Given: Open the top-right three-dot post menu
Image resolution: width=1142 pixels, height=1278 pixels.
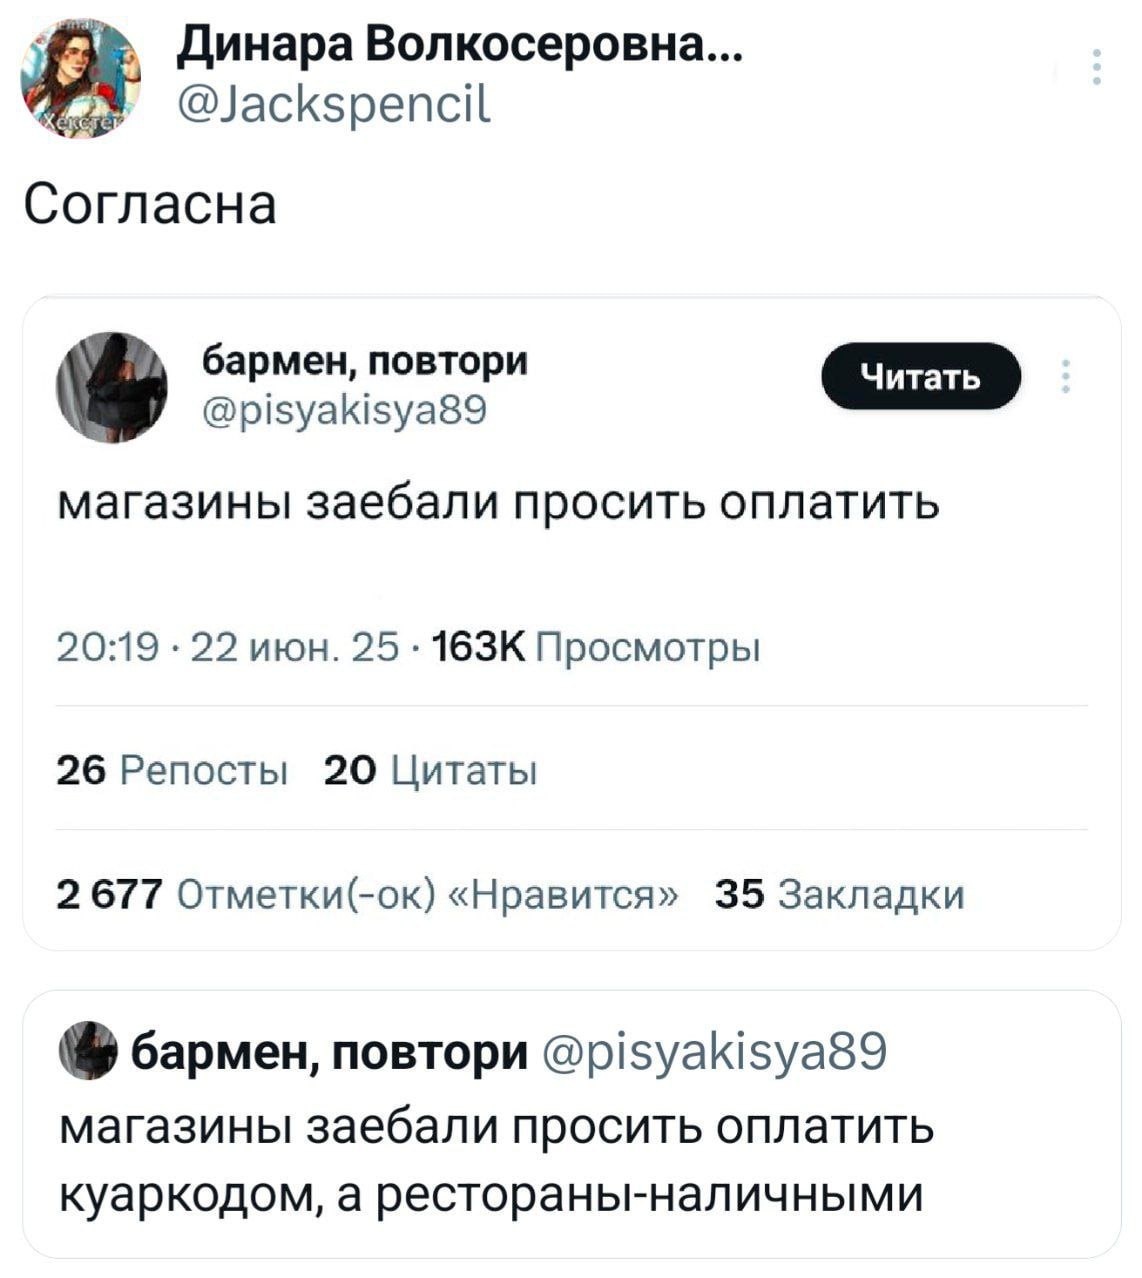Looking at the screenshot, I should [1098, 67].
